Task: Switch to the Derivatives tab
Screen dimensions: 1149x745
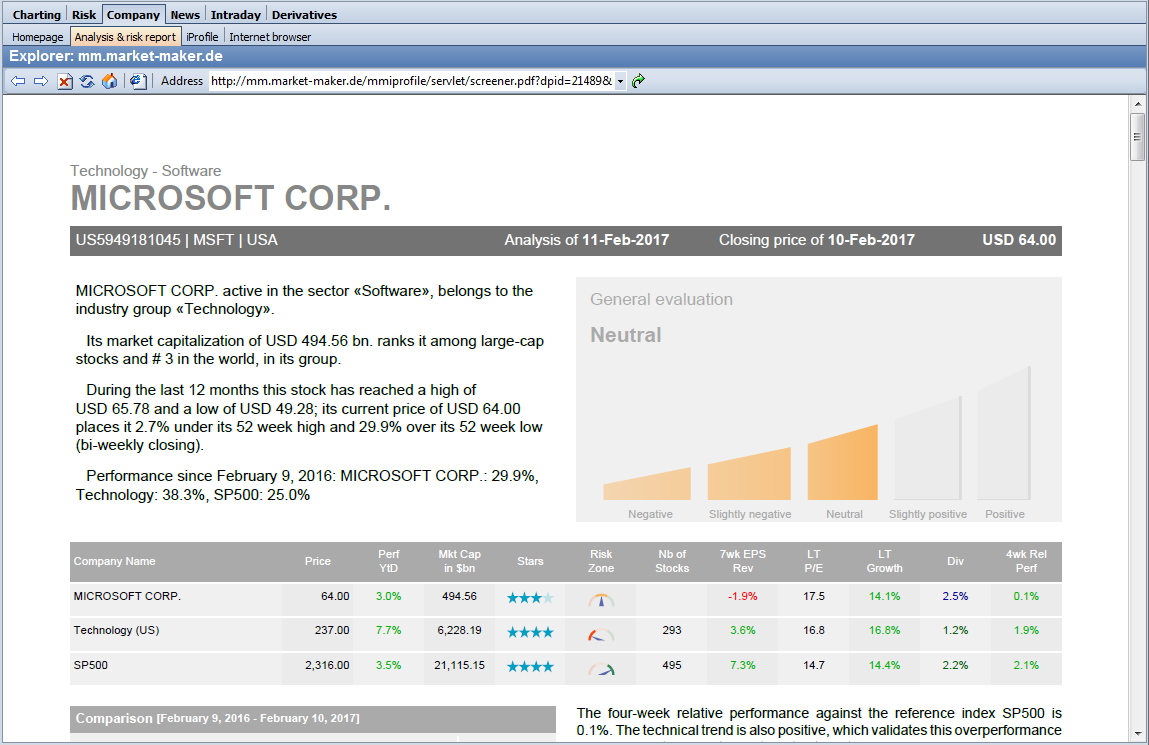Action: [x=304, y=15]
